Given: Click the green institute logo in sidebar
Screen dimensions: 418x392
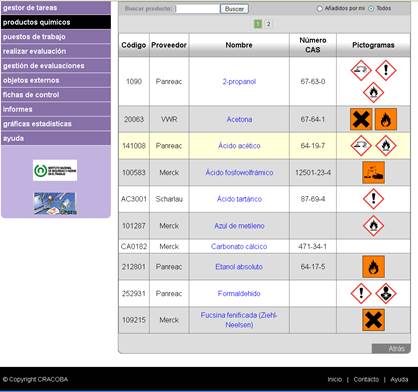Looking at the screenshot, I should pyautogui.click(x=55, y=170).
